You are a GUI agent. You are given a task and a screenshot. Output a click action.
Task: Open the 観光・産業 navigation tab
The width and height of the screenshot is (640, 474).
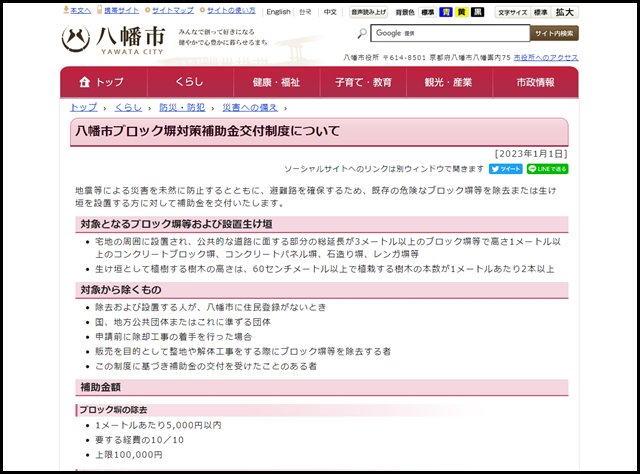448,81
